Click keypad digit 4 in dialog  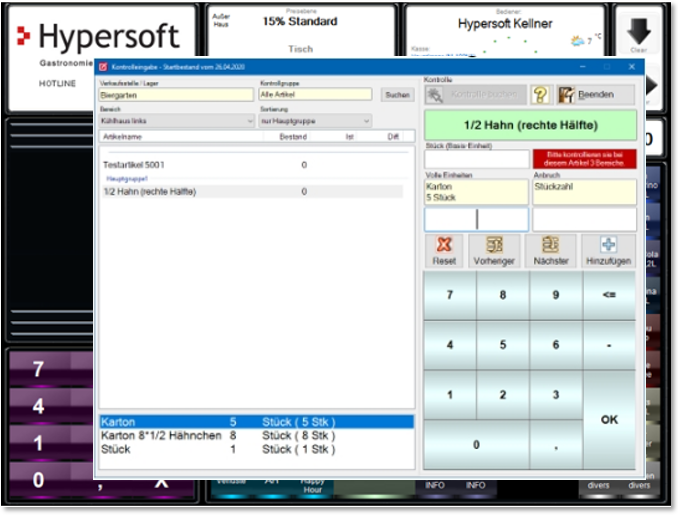click(450, 345)
